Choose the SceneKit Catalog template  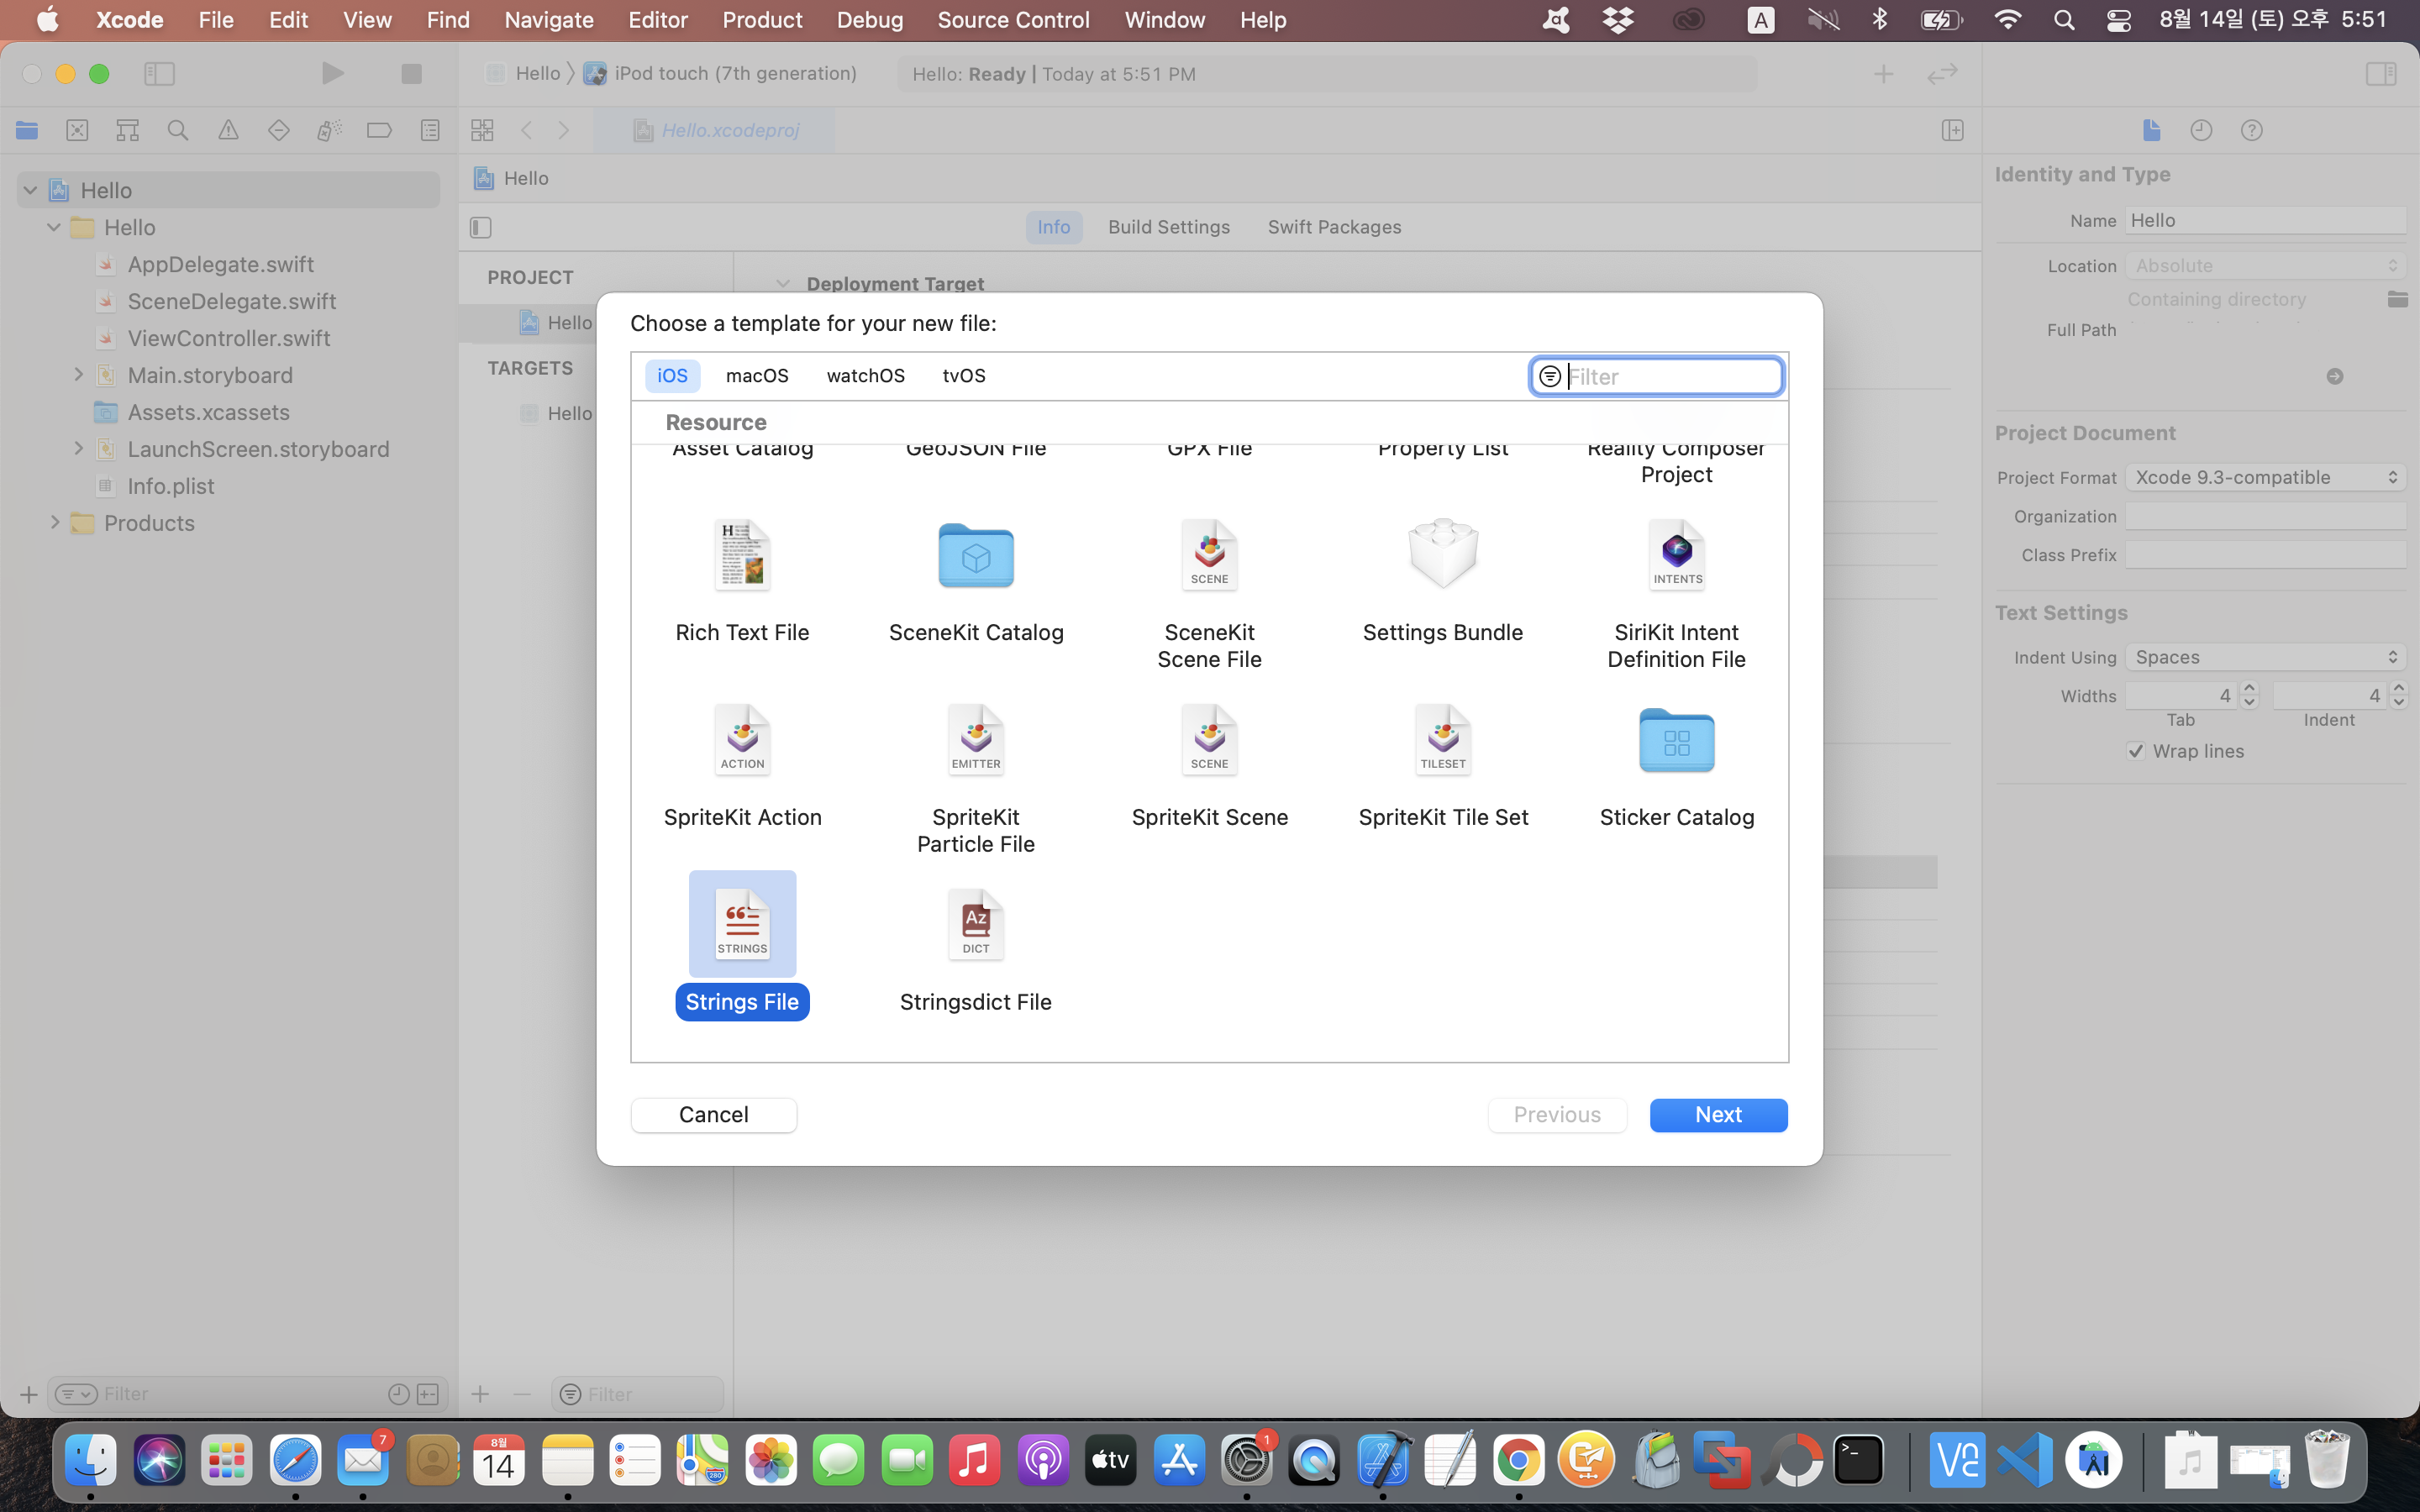975,556
